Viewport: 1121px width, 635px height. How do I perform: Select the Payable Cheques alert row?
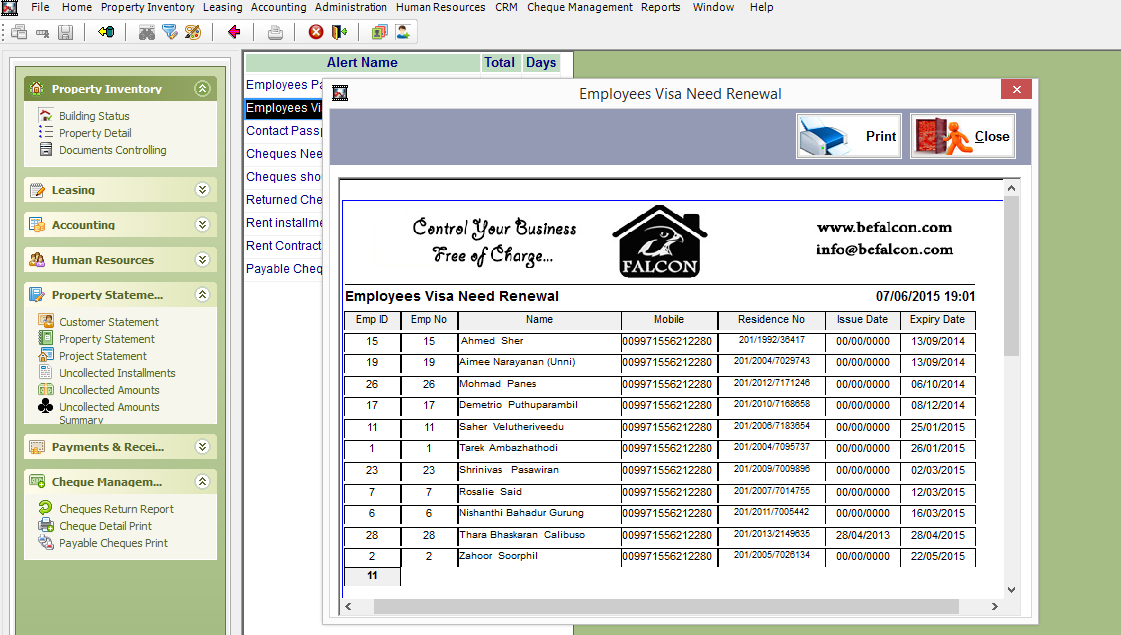click(x=284, y=269)
